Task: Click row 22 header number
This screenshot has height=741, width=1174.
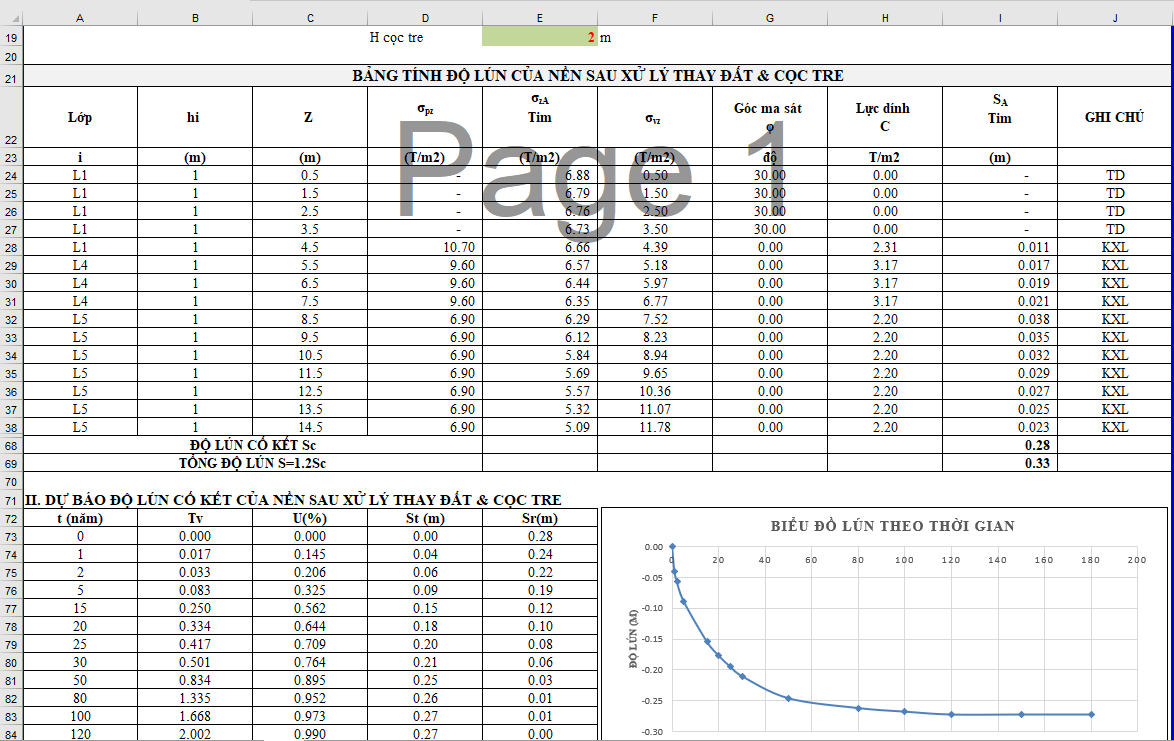Action: pos(11,141)
